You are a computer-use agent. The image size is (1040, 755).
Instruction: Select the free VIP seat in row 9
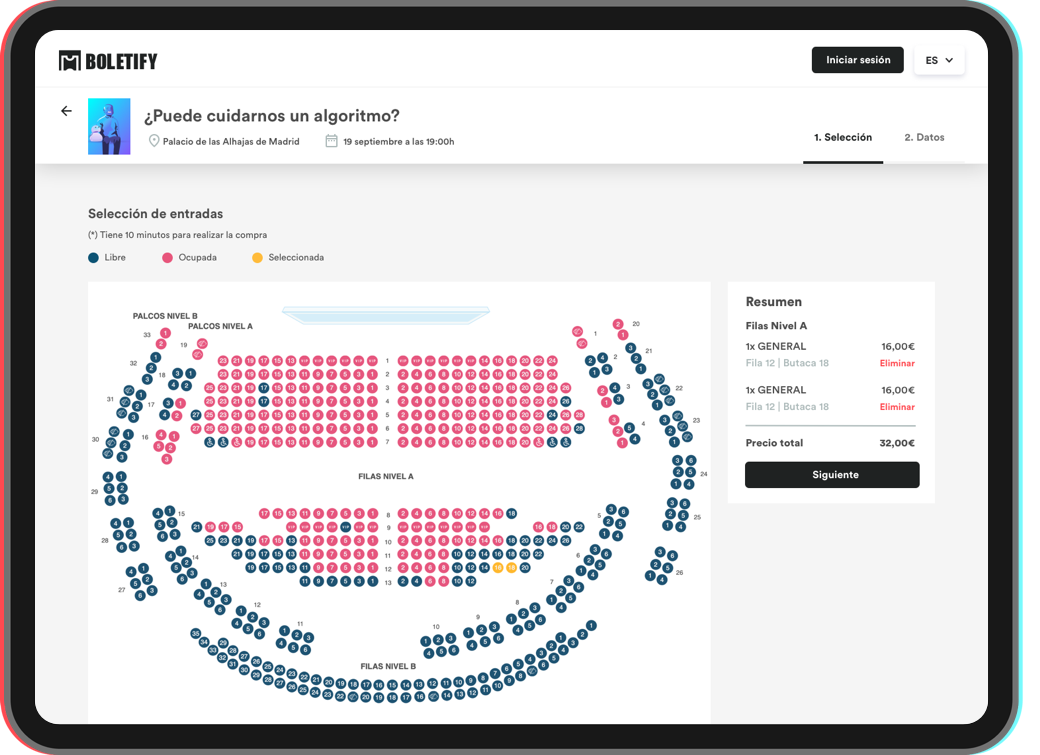pyautogui.click(x=345, y=526)
